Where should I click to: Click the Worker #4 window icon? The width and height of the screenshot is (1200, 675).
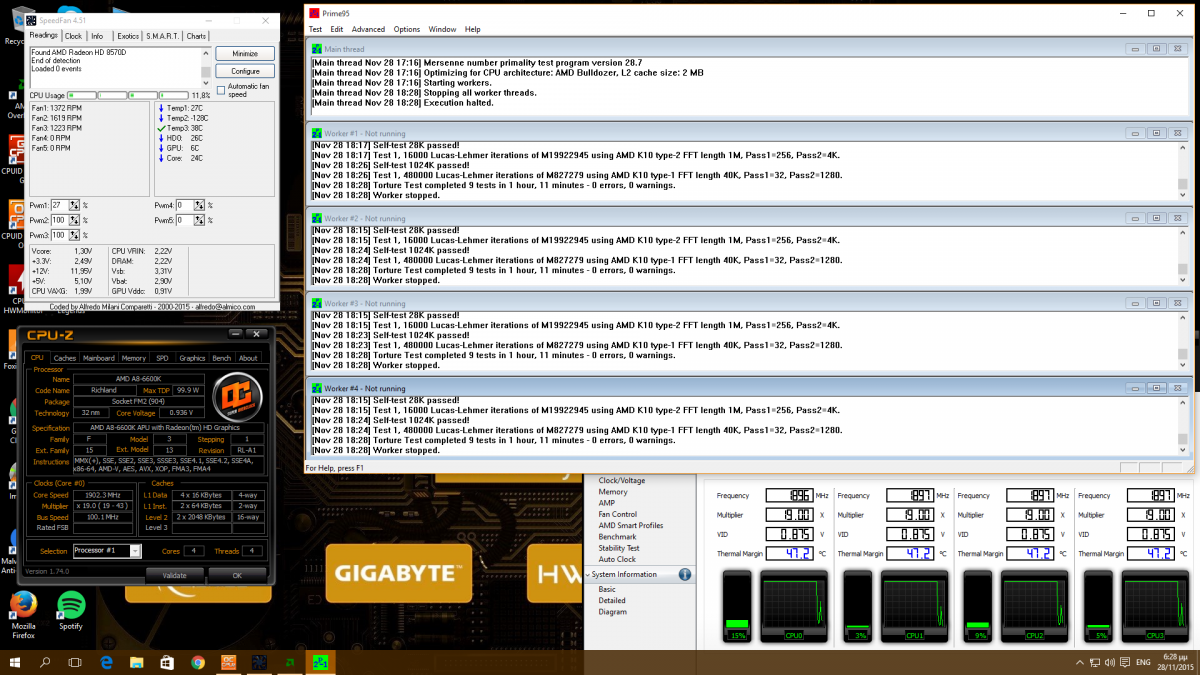(x=317, y=388)
